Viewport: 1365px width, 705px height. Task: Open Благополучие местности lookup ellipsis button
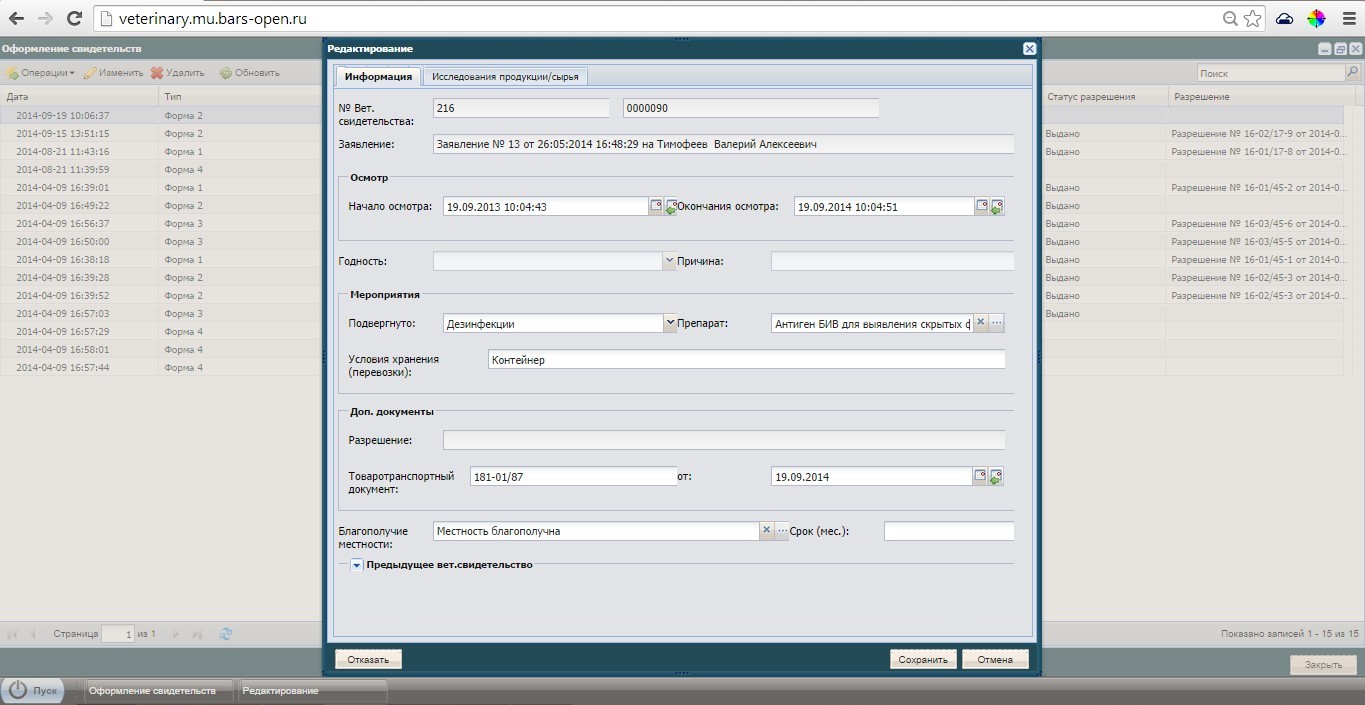click(782, 531)
